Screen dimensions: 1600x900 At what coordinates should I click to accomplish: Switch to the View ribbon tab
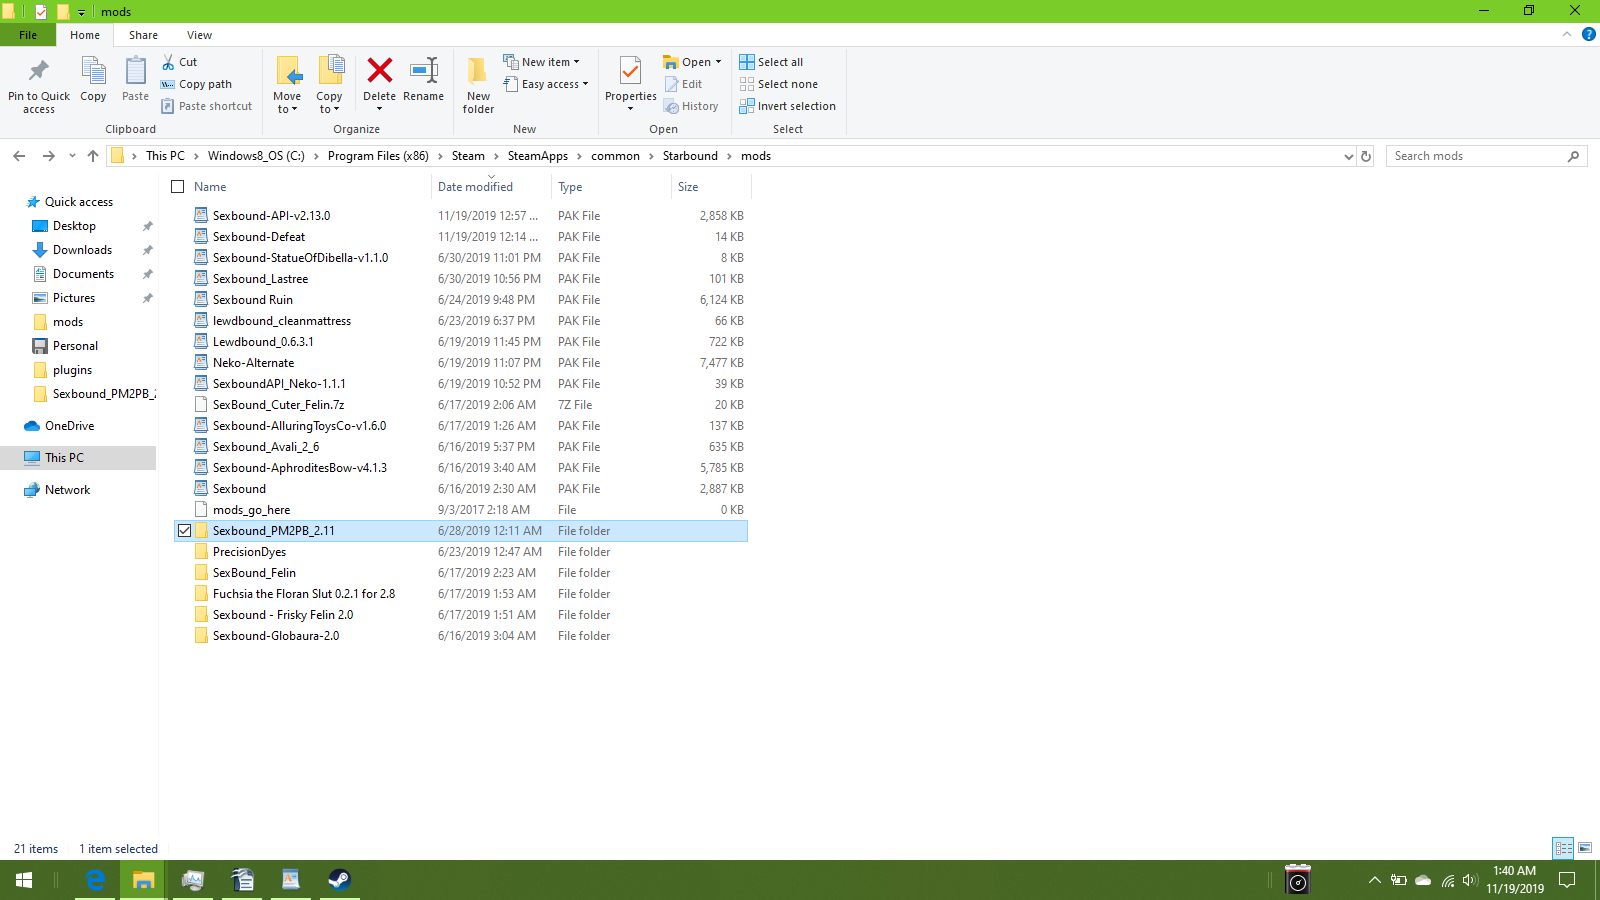coord(199,35)
